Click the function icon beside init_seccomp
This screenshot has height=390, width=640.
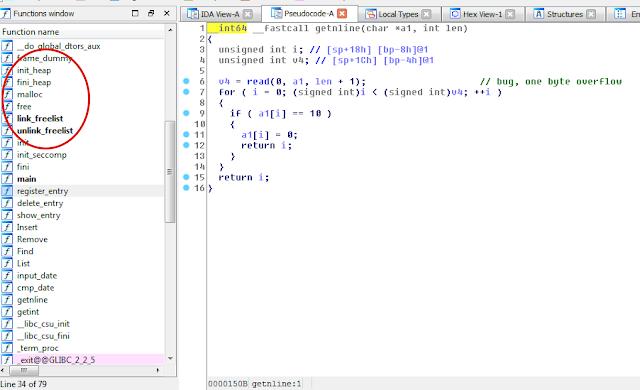[x=7, y=155]
